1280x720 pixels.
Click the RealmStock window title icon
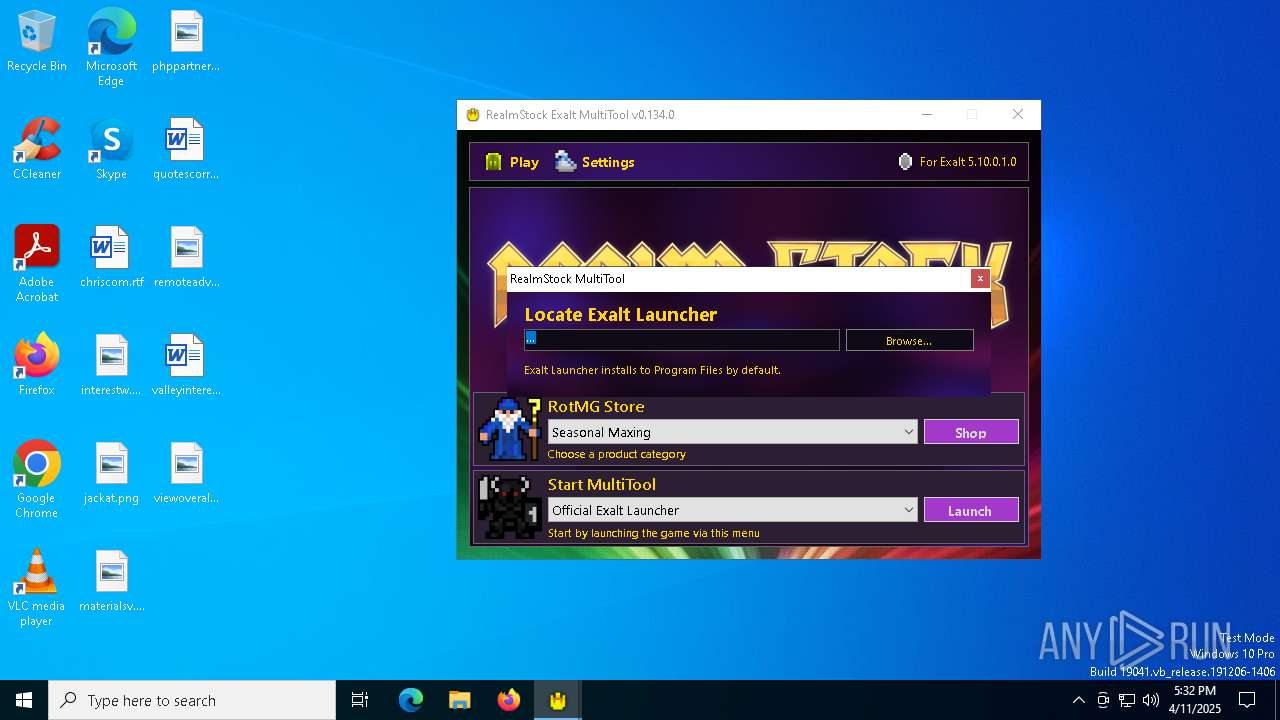473,115
